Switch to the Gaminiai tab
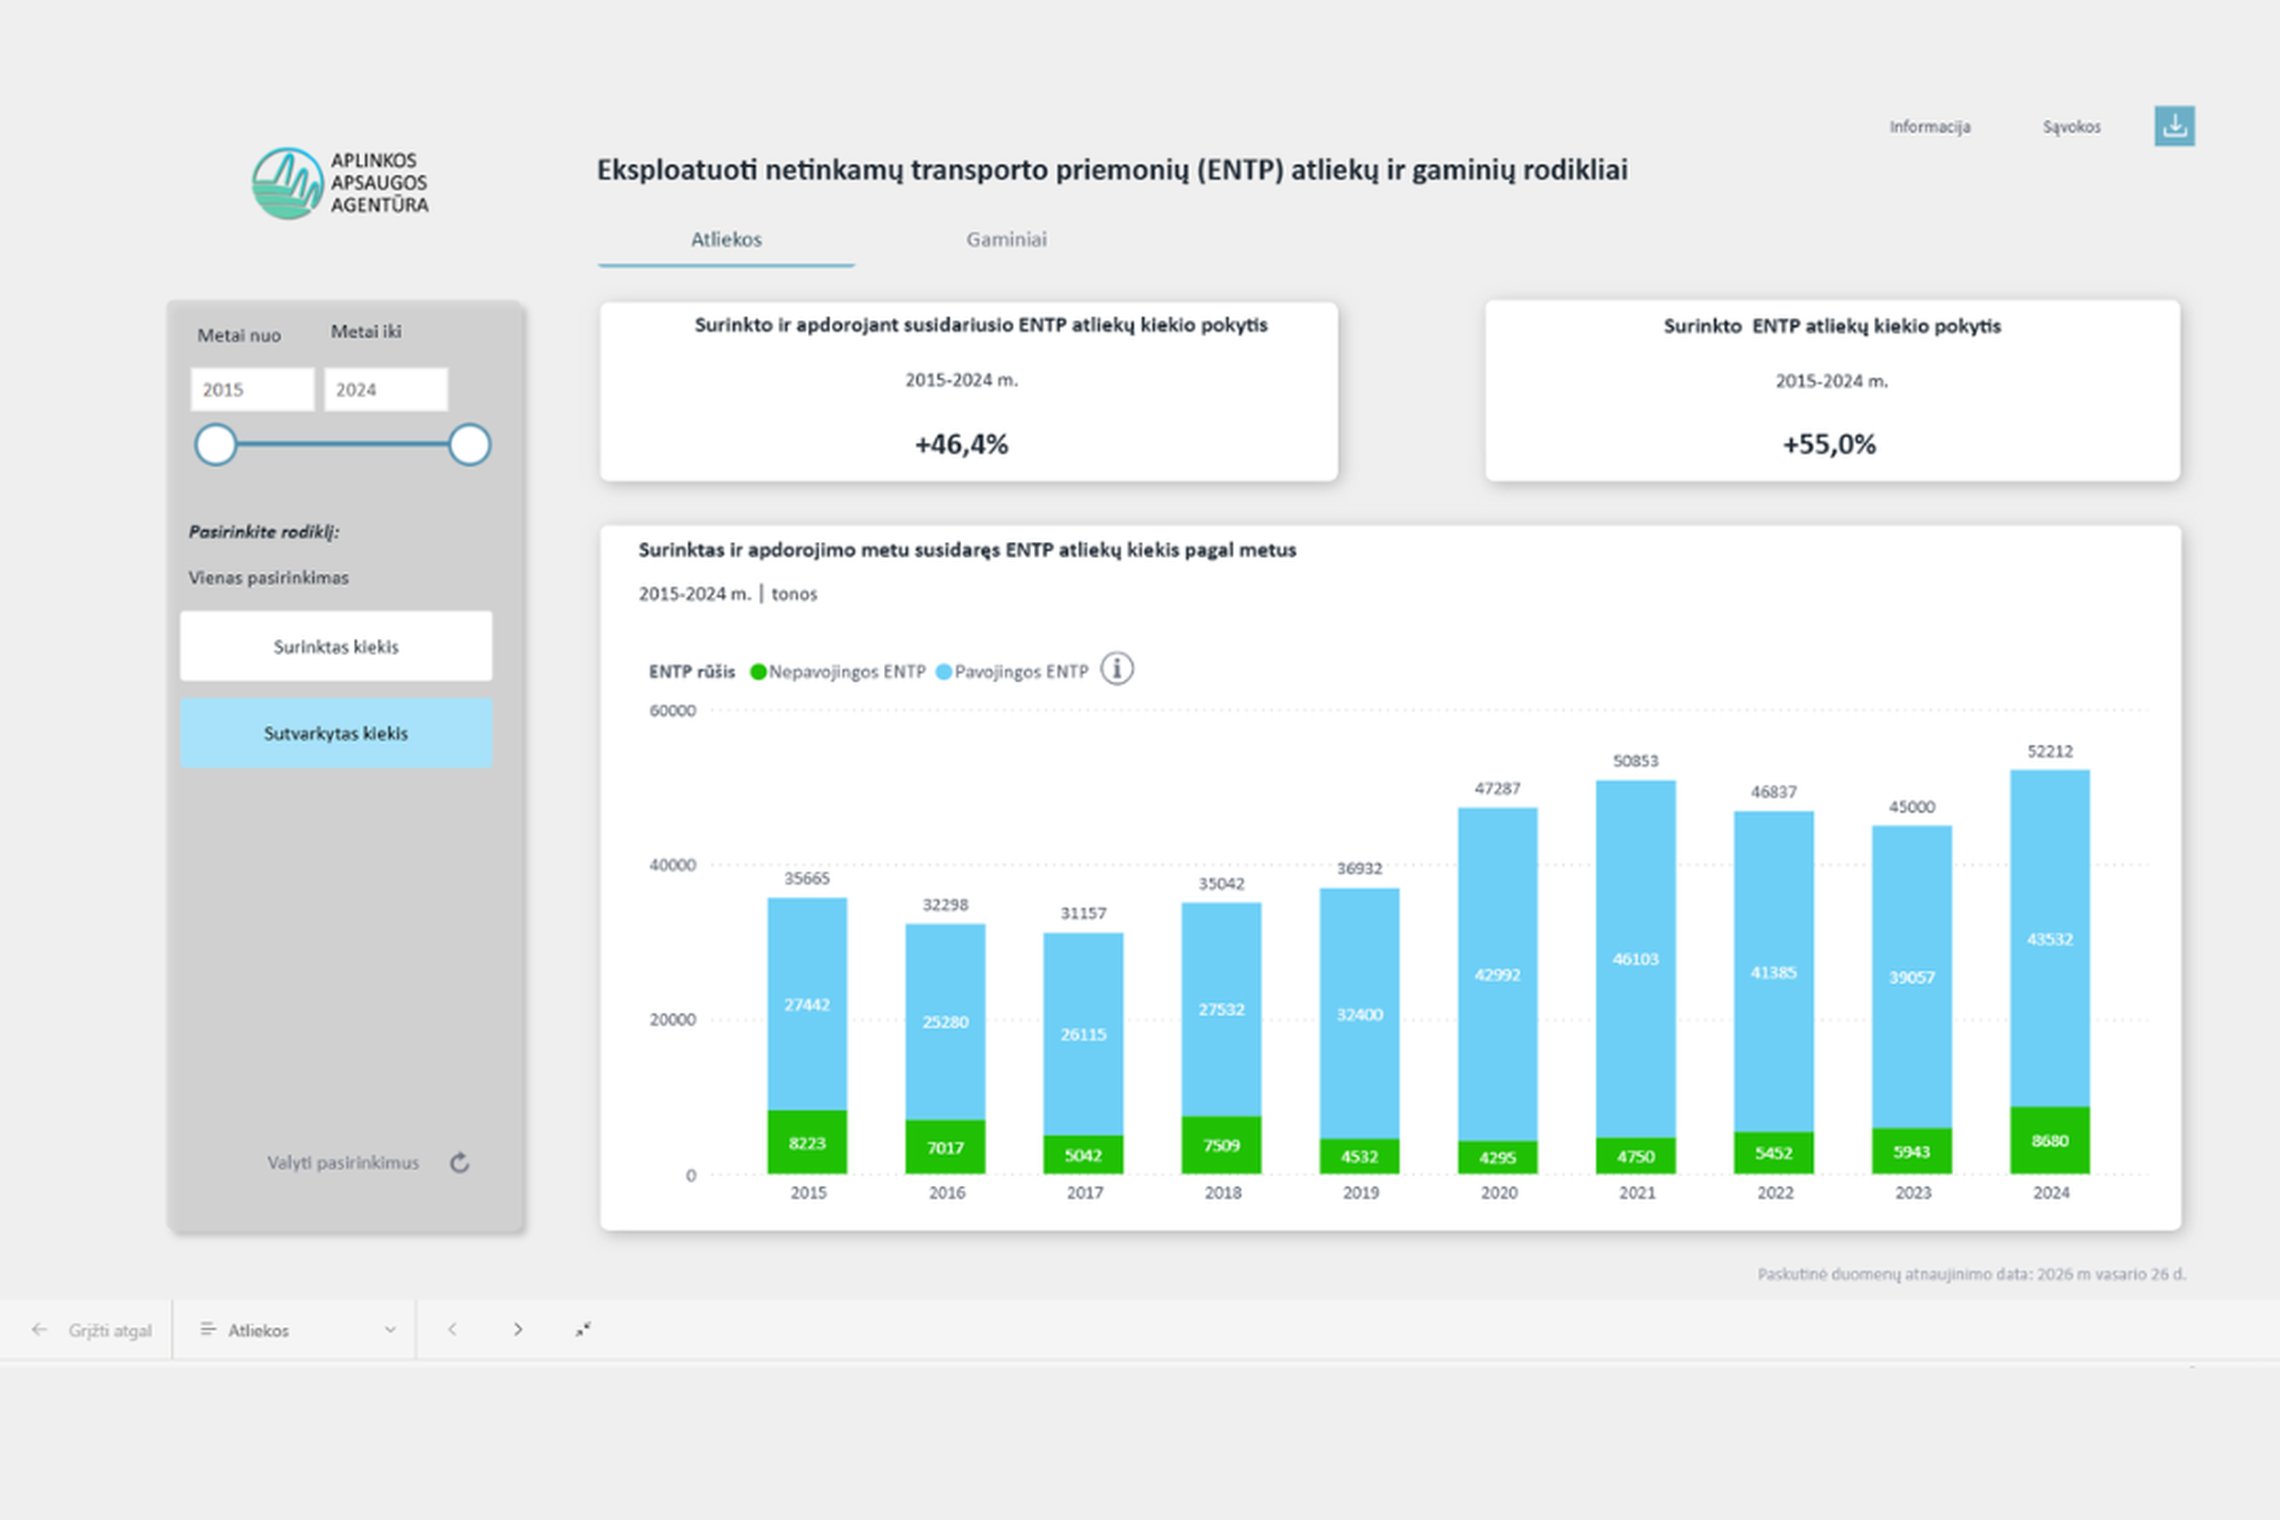The image size is (2280, 1520). [x=1006, y=239]
